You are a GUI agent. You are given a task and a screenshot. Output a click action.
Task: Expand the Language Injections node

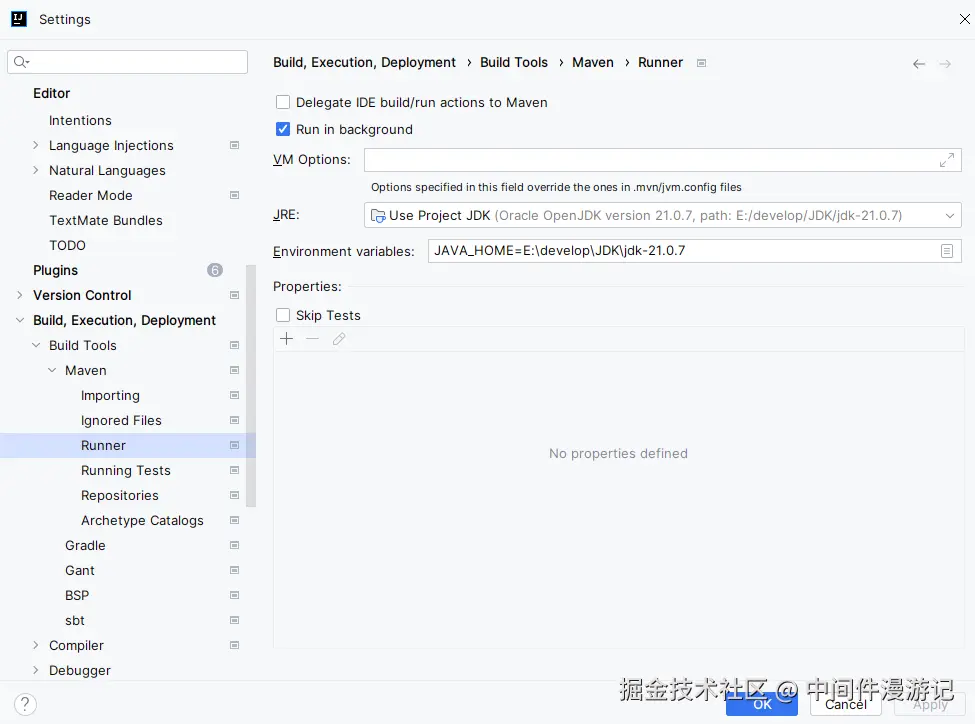tap(35, 146)
